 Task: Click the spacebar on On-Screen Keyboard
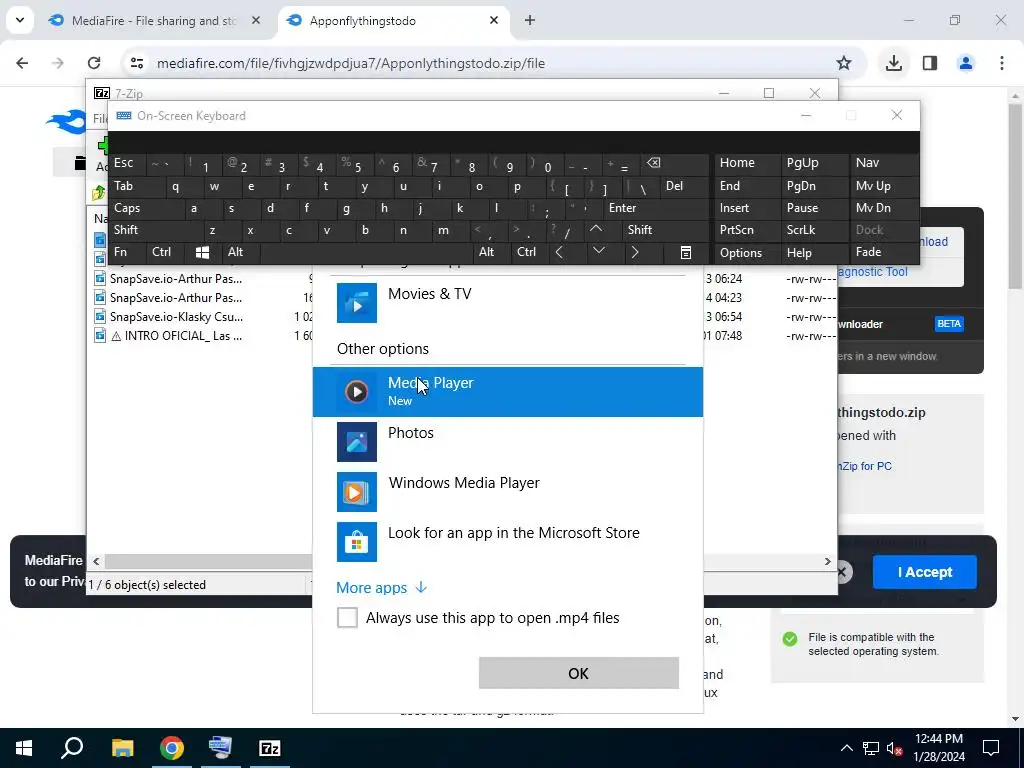tap(366, 252)
